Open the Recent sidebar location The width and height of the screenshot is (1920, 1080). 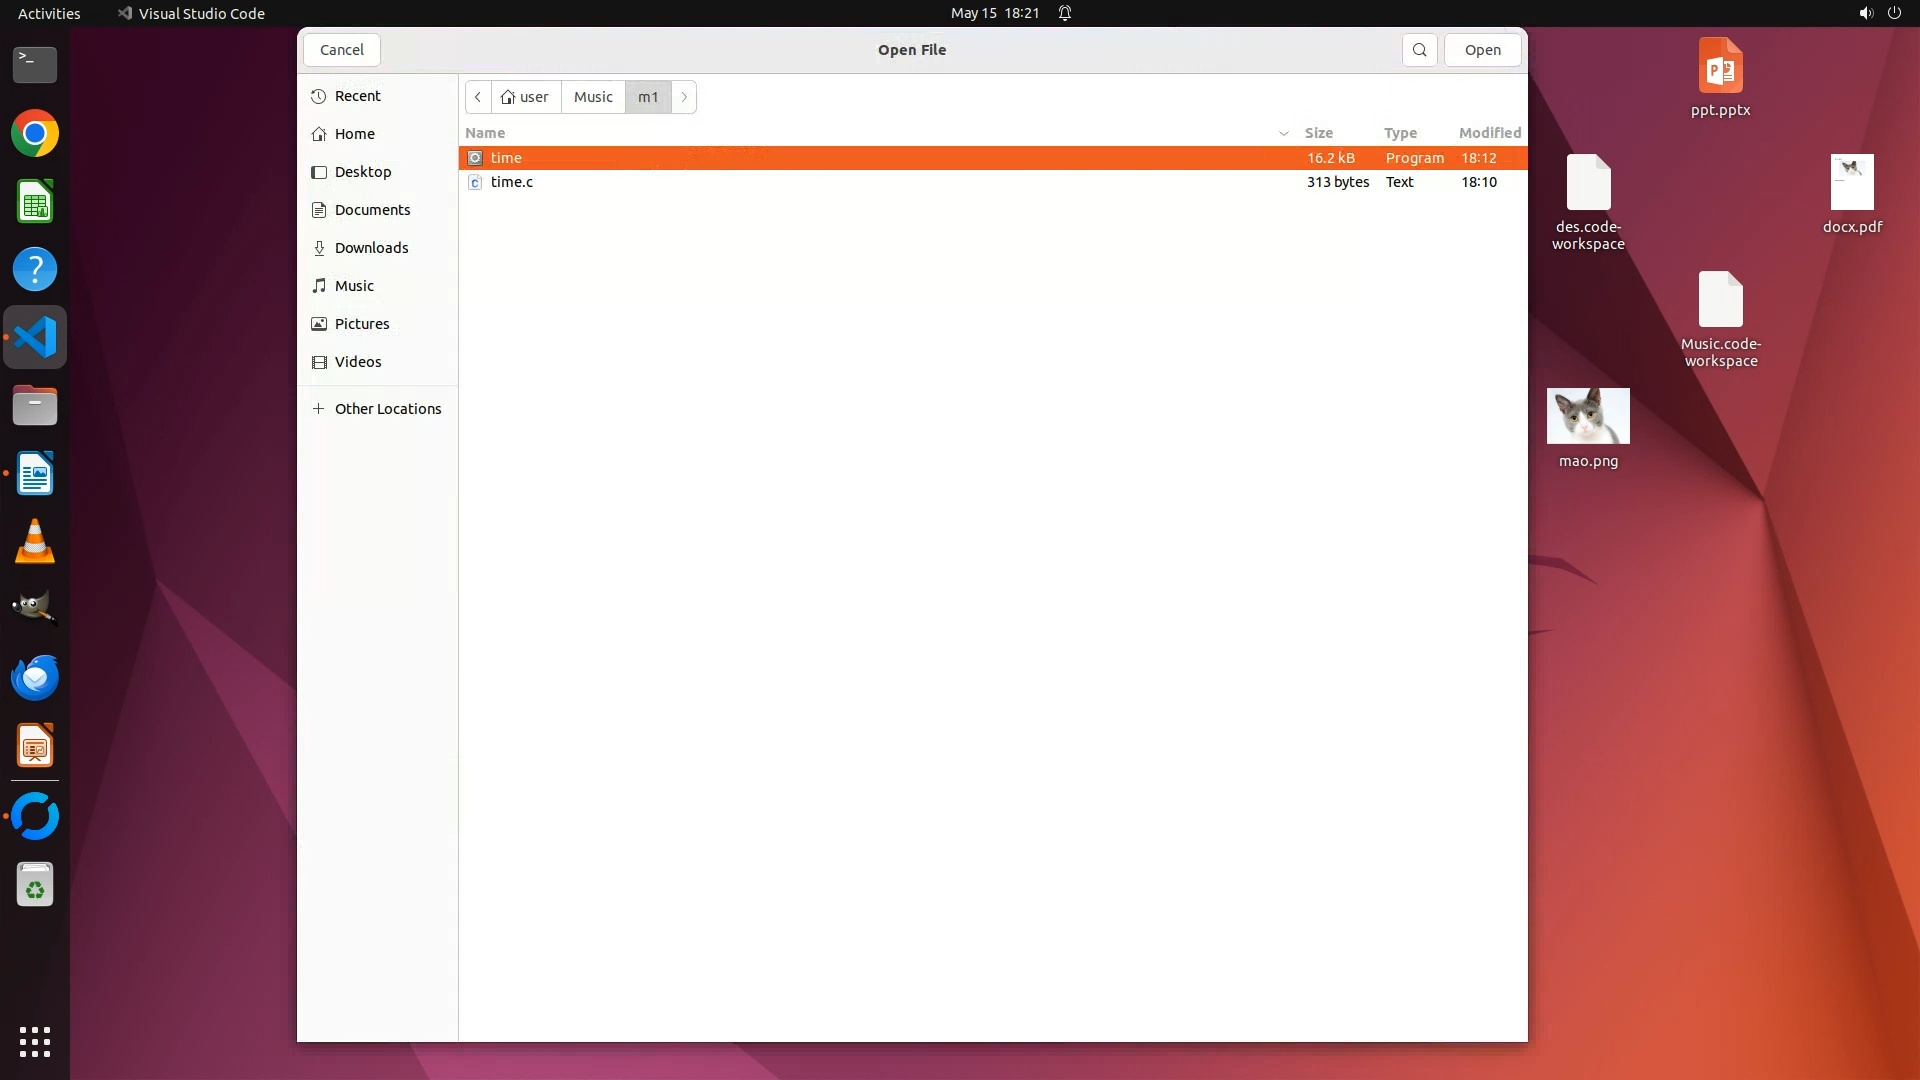357,96
